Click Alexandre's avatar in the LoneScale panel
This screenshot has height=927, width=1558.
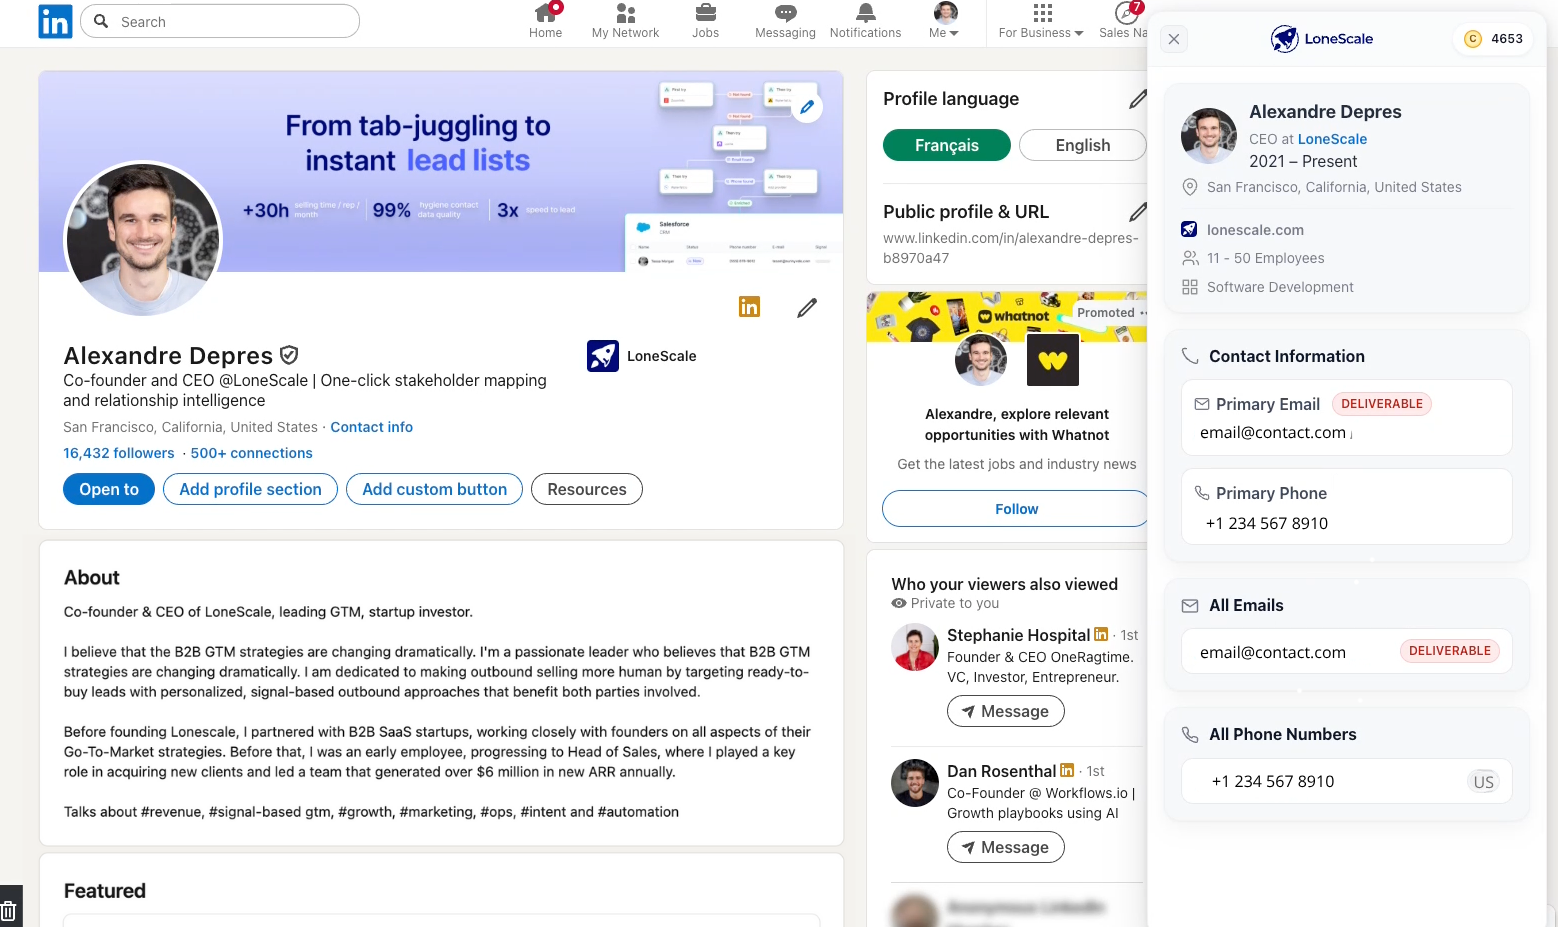1209,136
